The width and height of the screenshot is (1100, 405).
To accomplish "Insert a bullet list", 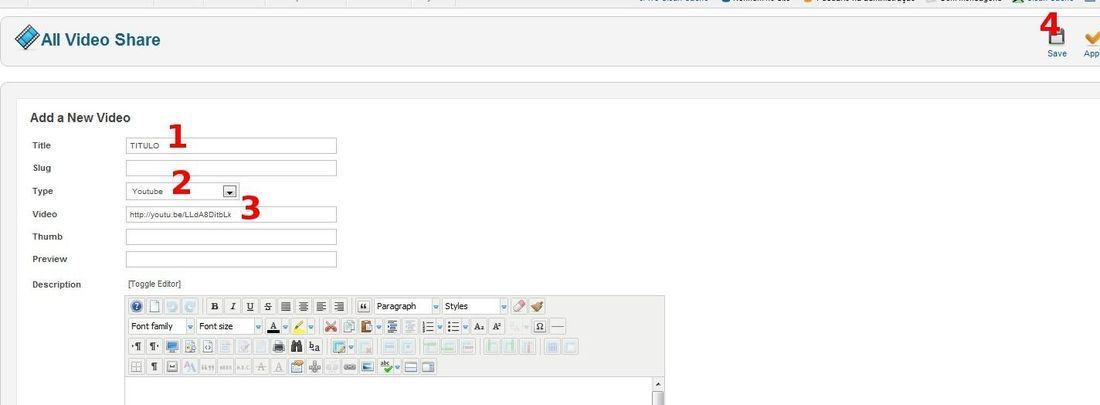I will coord(453,326).
